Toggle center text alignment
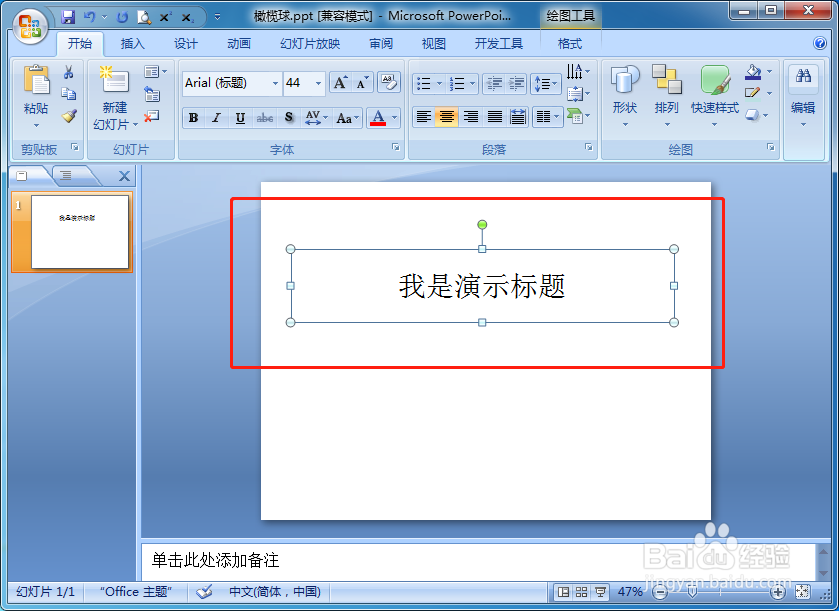Screen dimensions: 839x611 (x=445, y=118)
